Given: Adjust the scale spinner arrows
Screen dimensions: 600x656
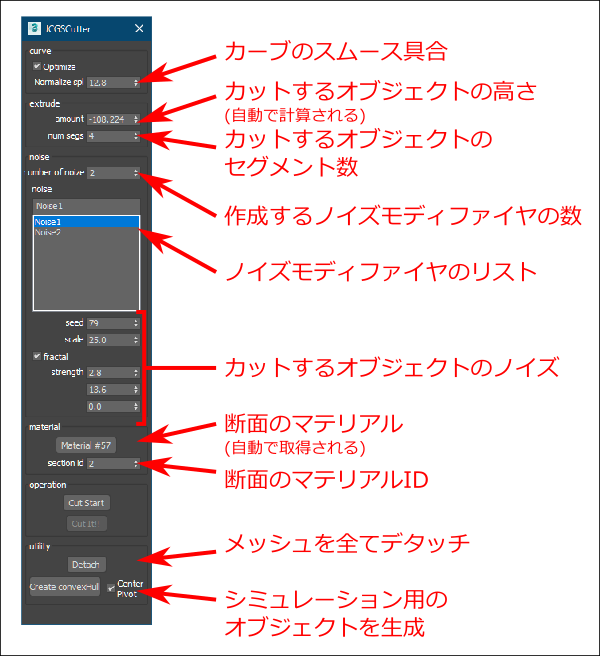Looking at the screenshot, I should [x=136, y=340].
